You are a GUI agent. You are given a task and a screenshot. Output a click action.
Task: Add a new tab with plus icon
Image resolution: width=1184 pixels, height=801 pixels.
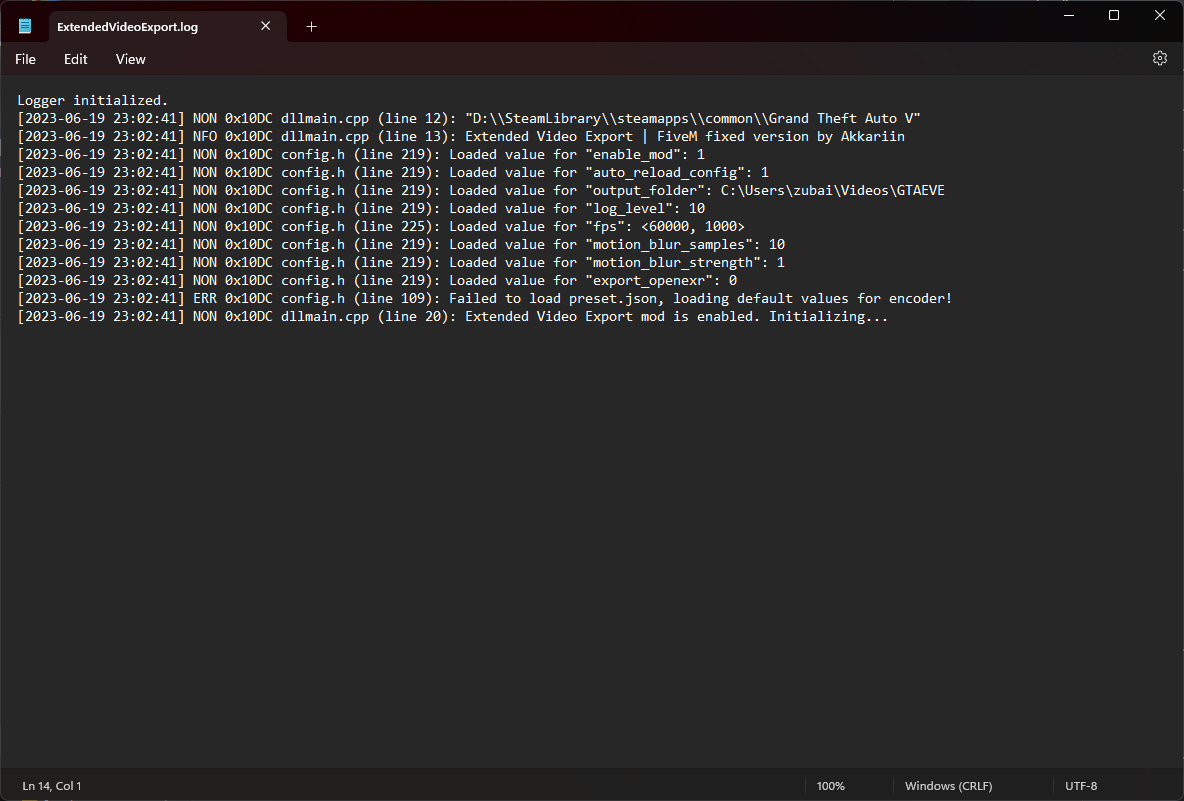311,26
